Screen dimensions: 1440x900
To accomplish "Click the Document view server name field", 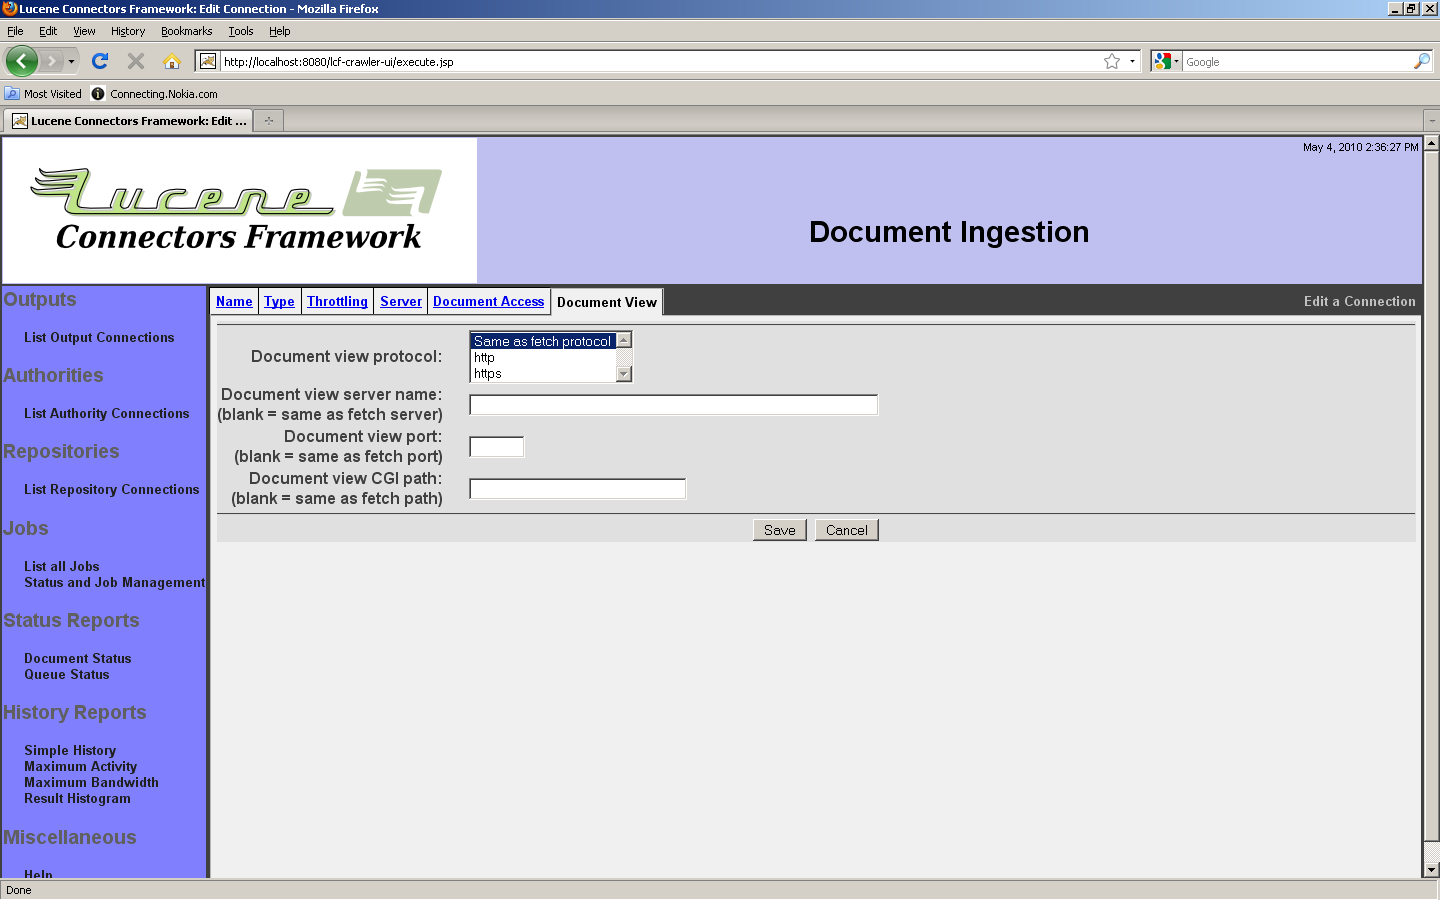I will pyautogui.click(x=673, y=405).
